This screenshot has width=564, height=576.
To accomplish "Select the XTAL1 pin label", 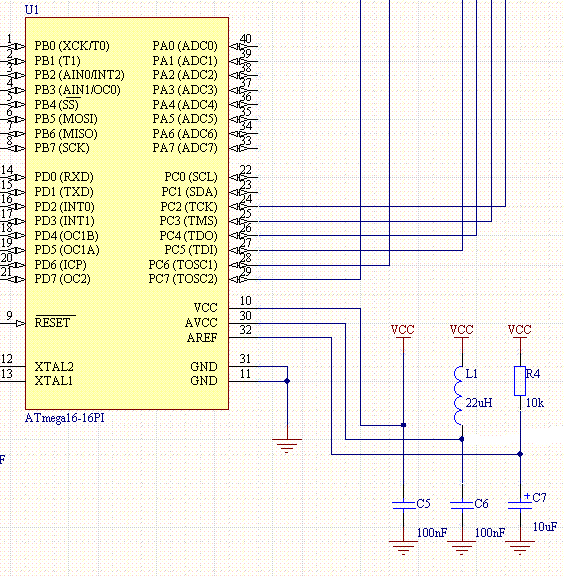I will point(54,381).
